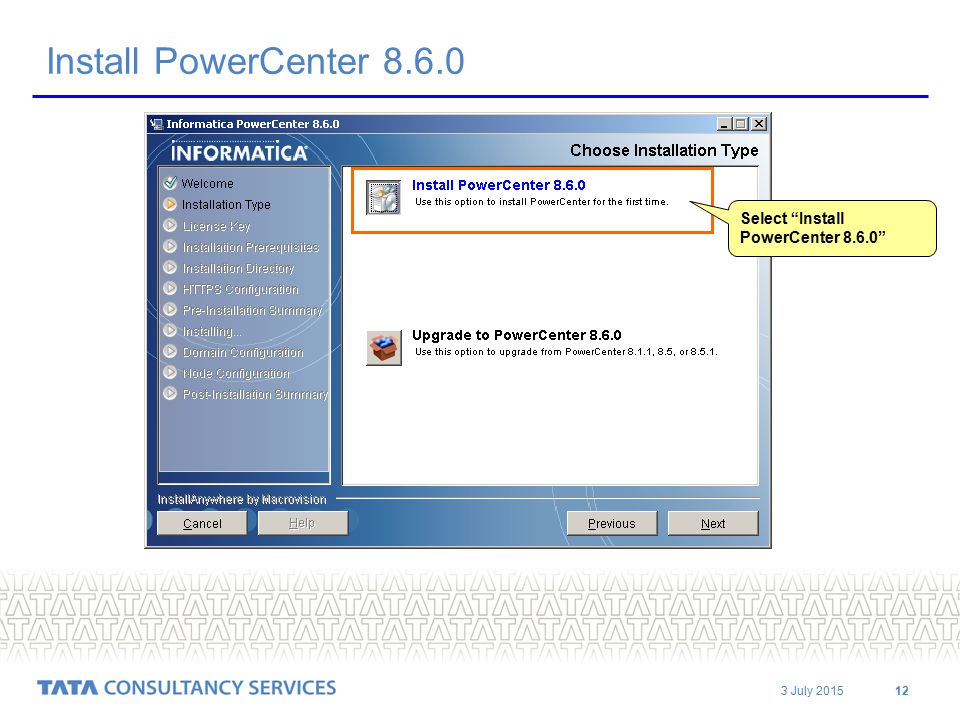The height and width of the screenshot is (720, 960).
Task: Click the License Key step icon
Action: tap(170, 225)
